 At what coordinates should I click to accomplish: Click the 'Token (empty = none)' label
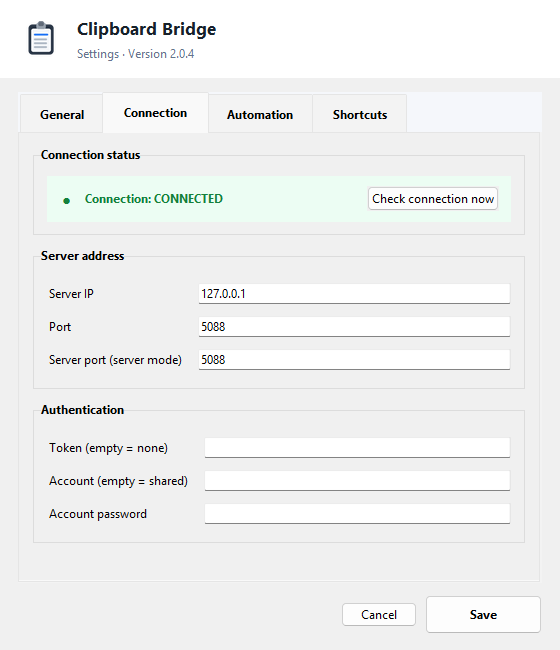pos(109,448)
